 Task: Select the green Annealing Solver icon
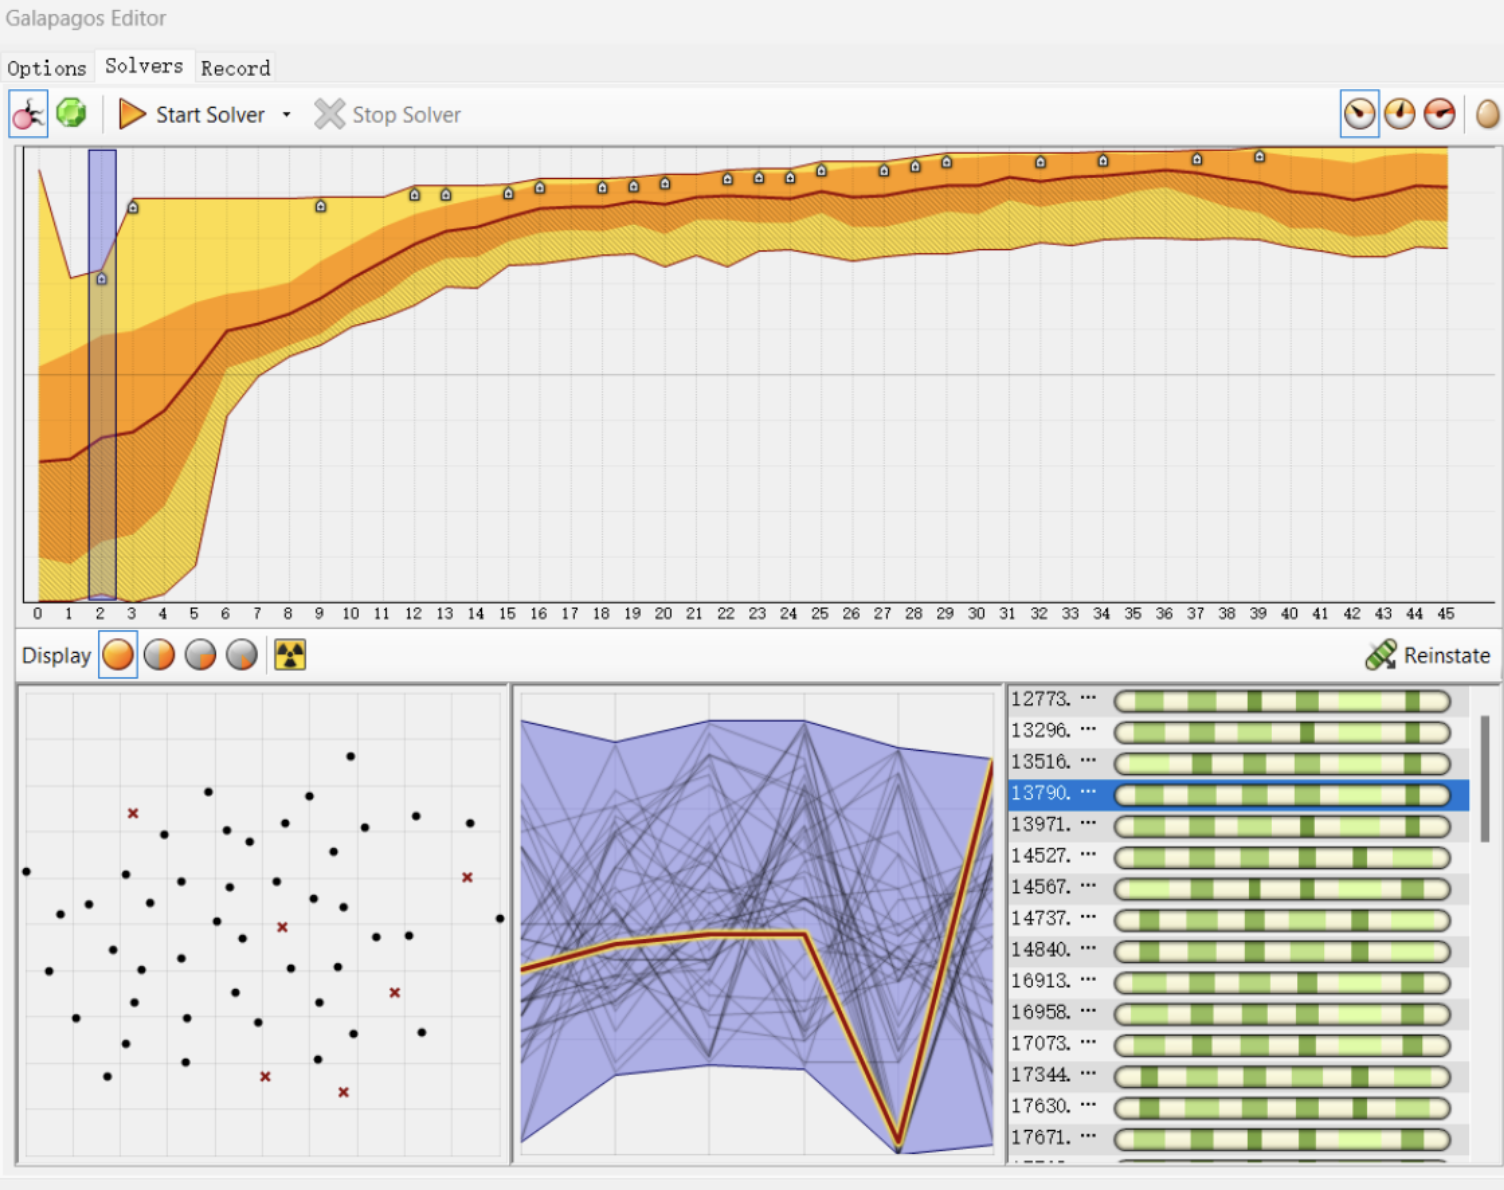(x=71, y=113)
